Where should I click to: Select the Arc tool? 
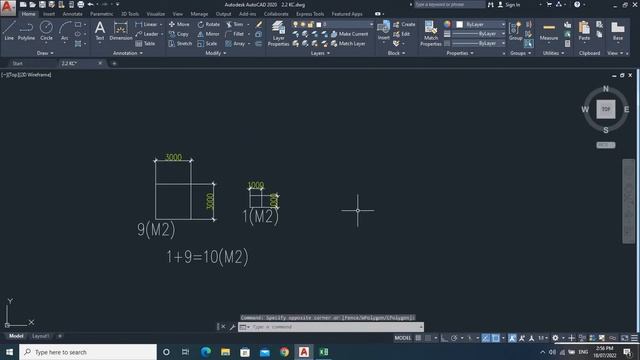click(x=64, y=31)
